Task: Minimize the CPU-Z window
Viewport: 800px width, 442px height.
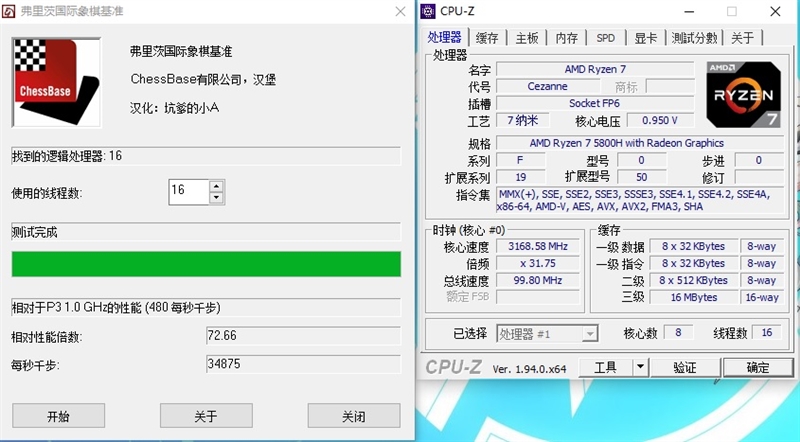Action: click(689, 11)
